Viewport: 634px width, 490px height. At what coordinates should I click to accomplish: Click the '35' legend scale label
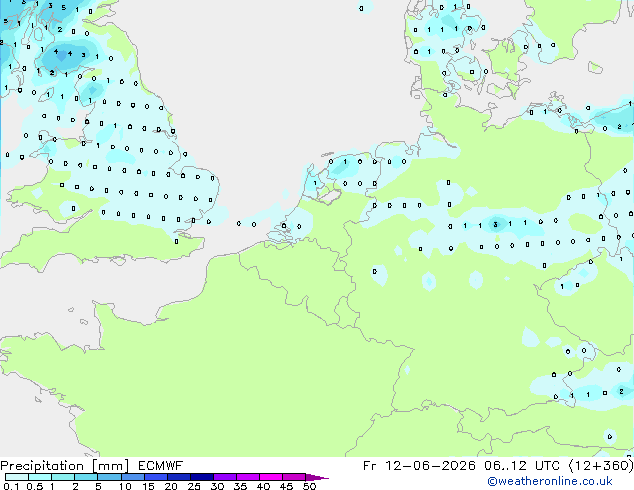click(x=240, y=486)
